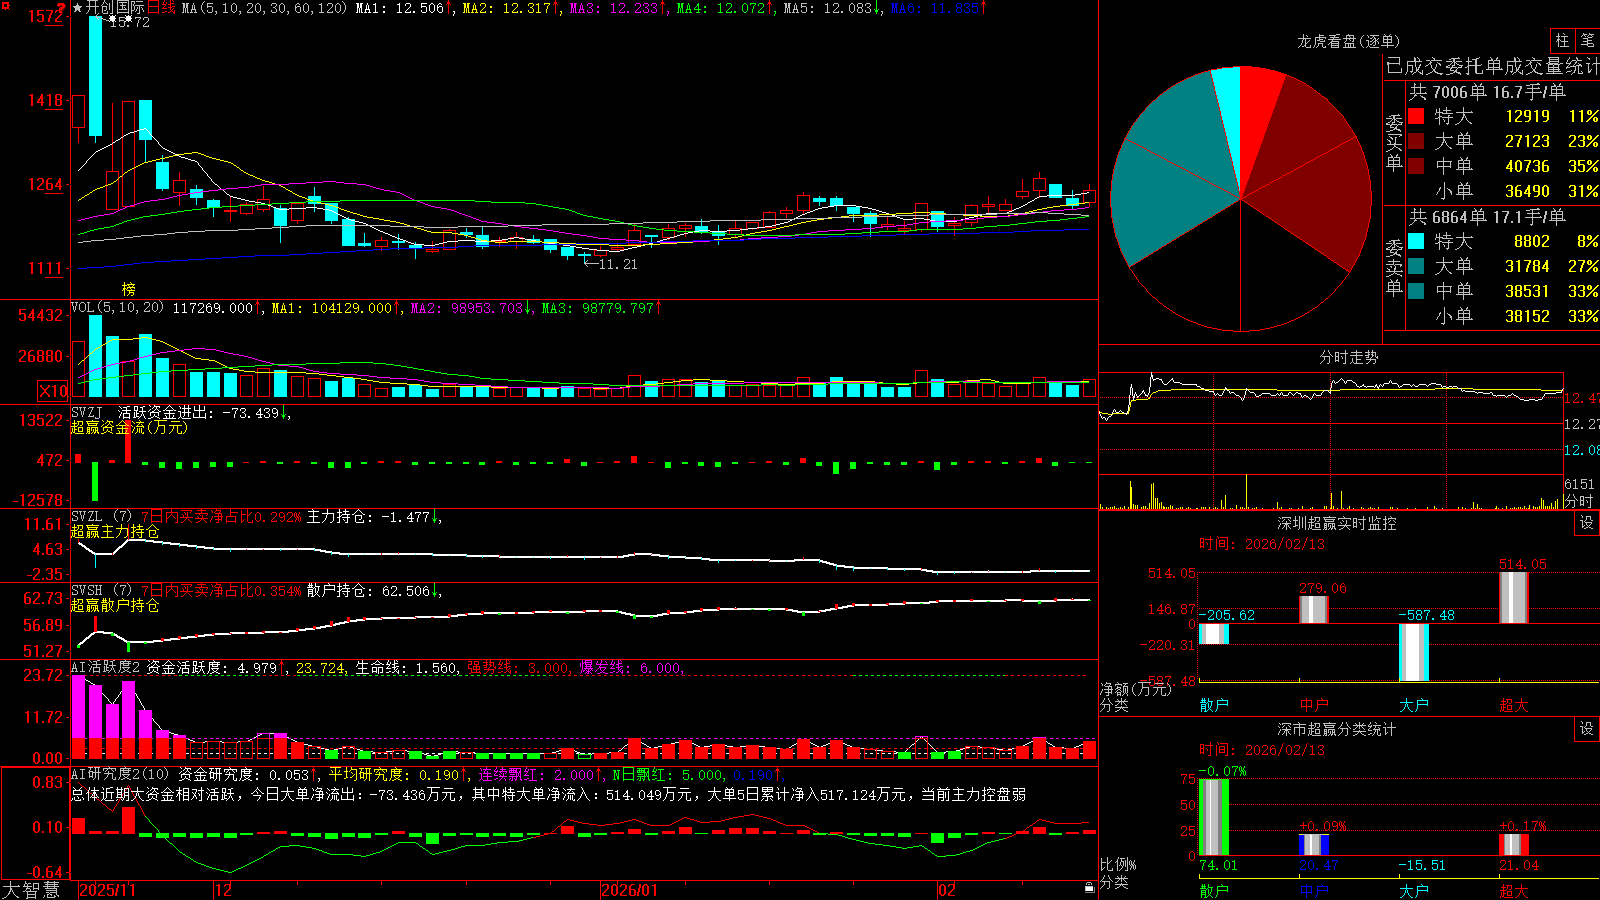Open the VOL(5,10,20) indicator parameters
The height and width of the screenshot is (900, 1600).
(117, 308)
